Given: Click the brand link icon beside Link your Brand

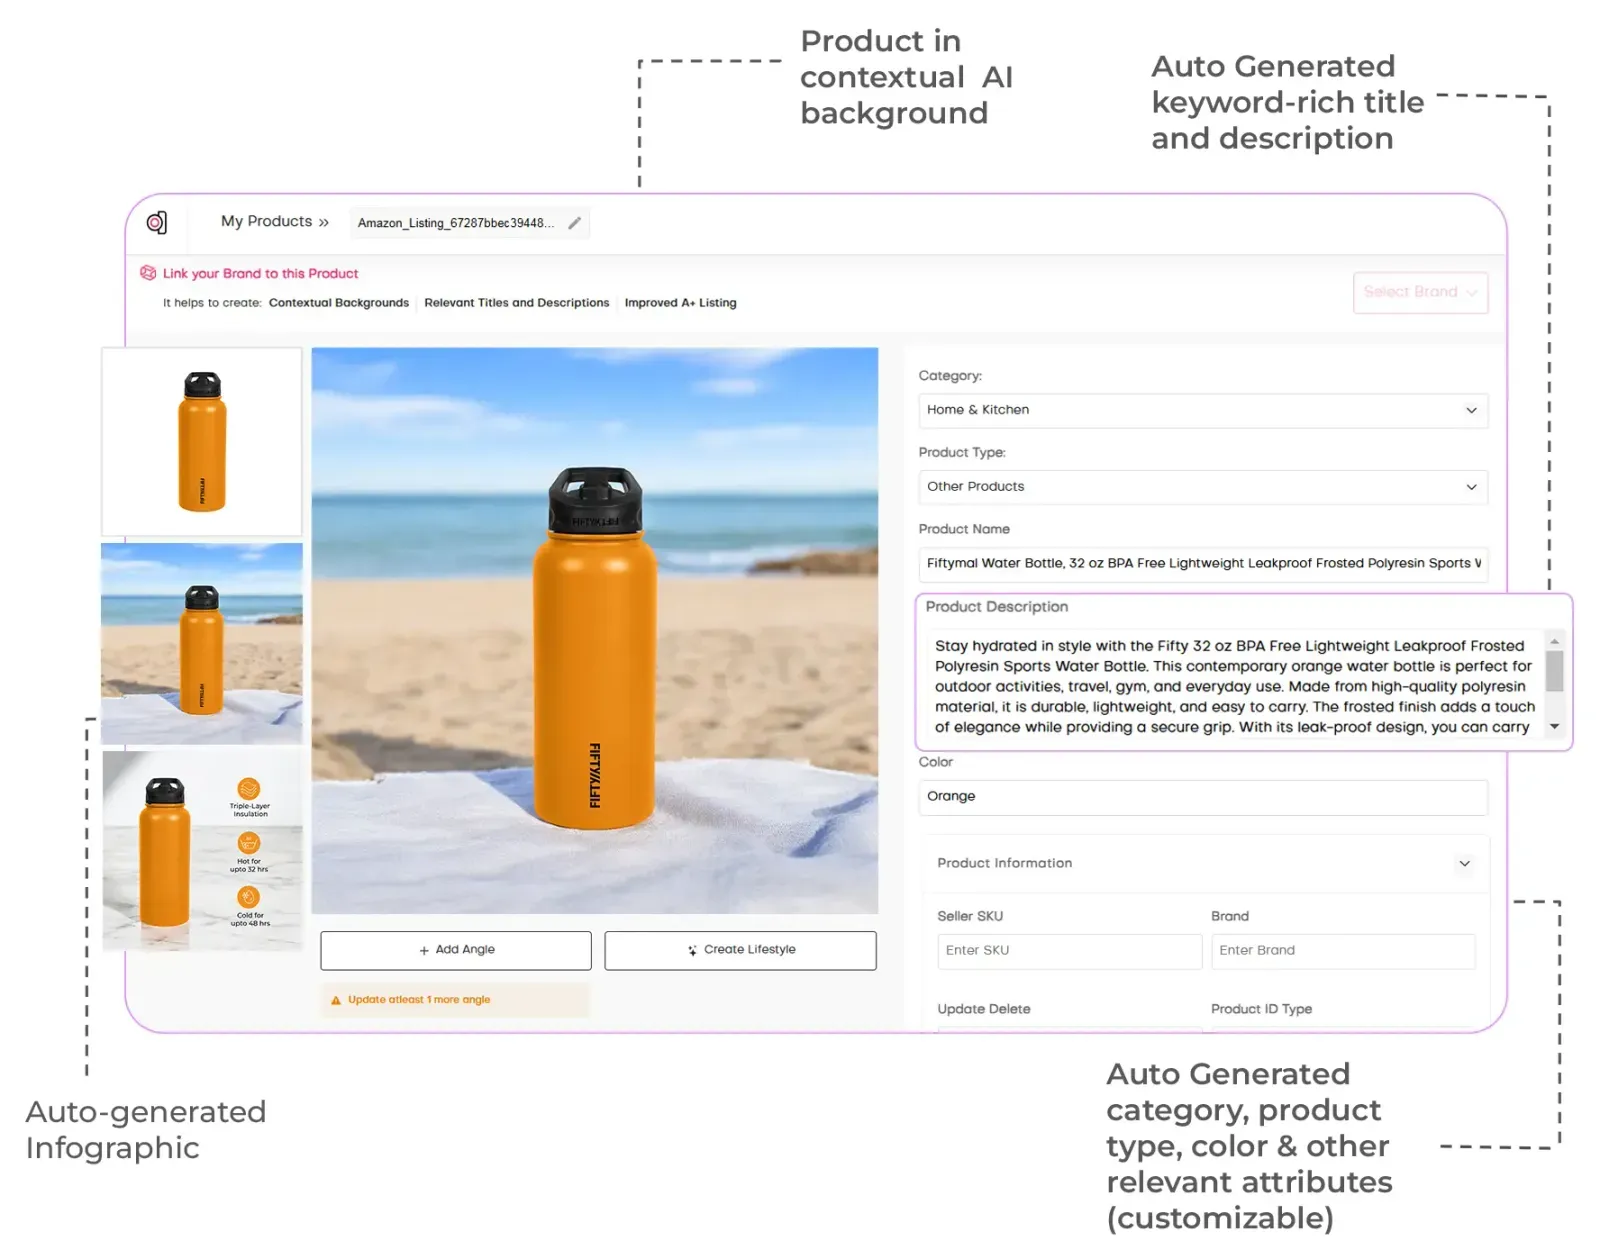Looking at the screenshot, I should tap(148, 273).
